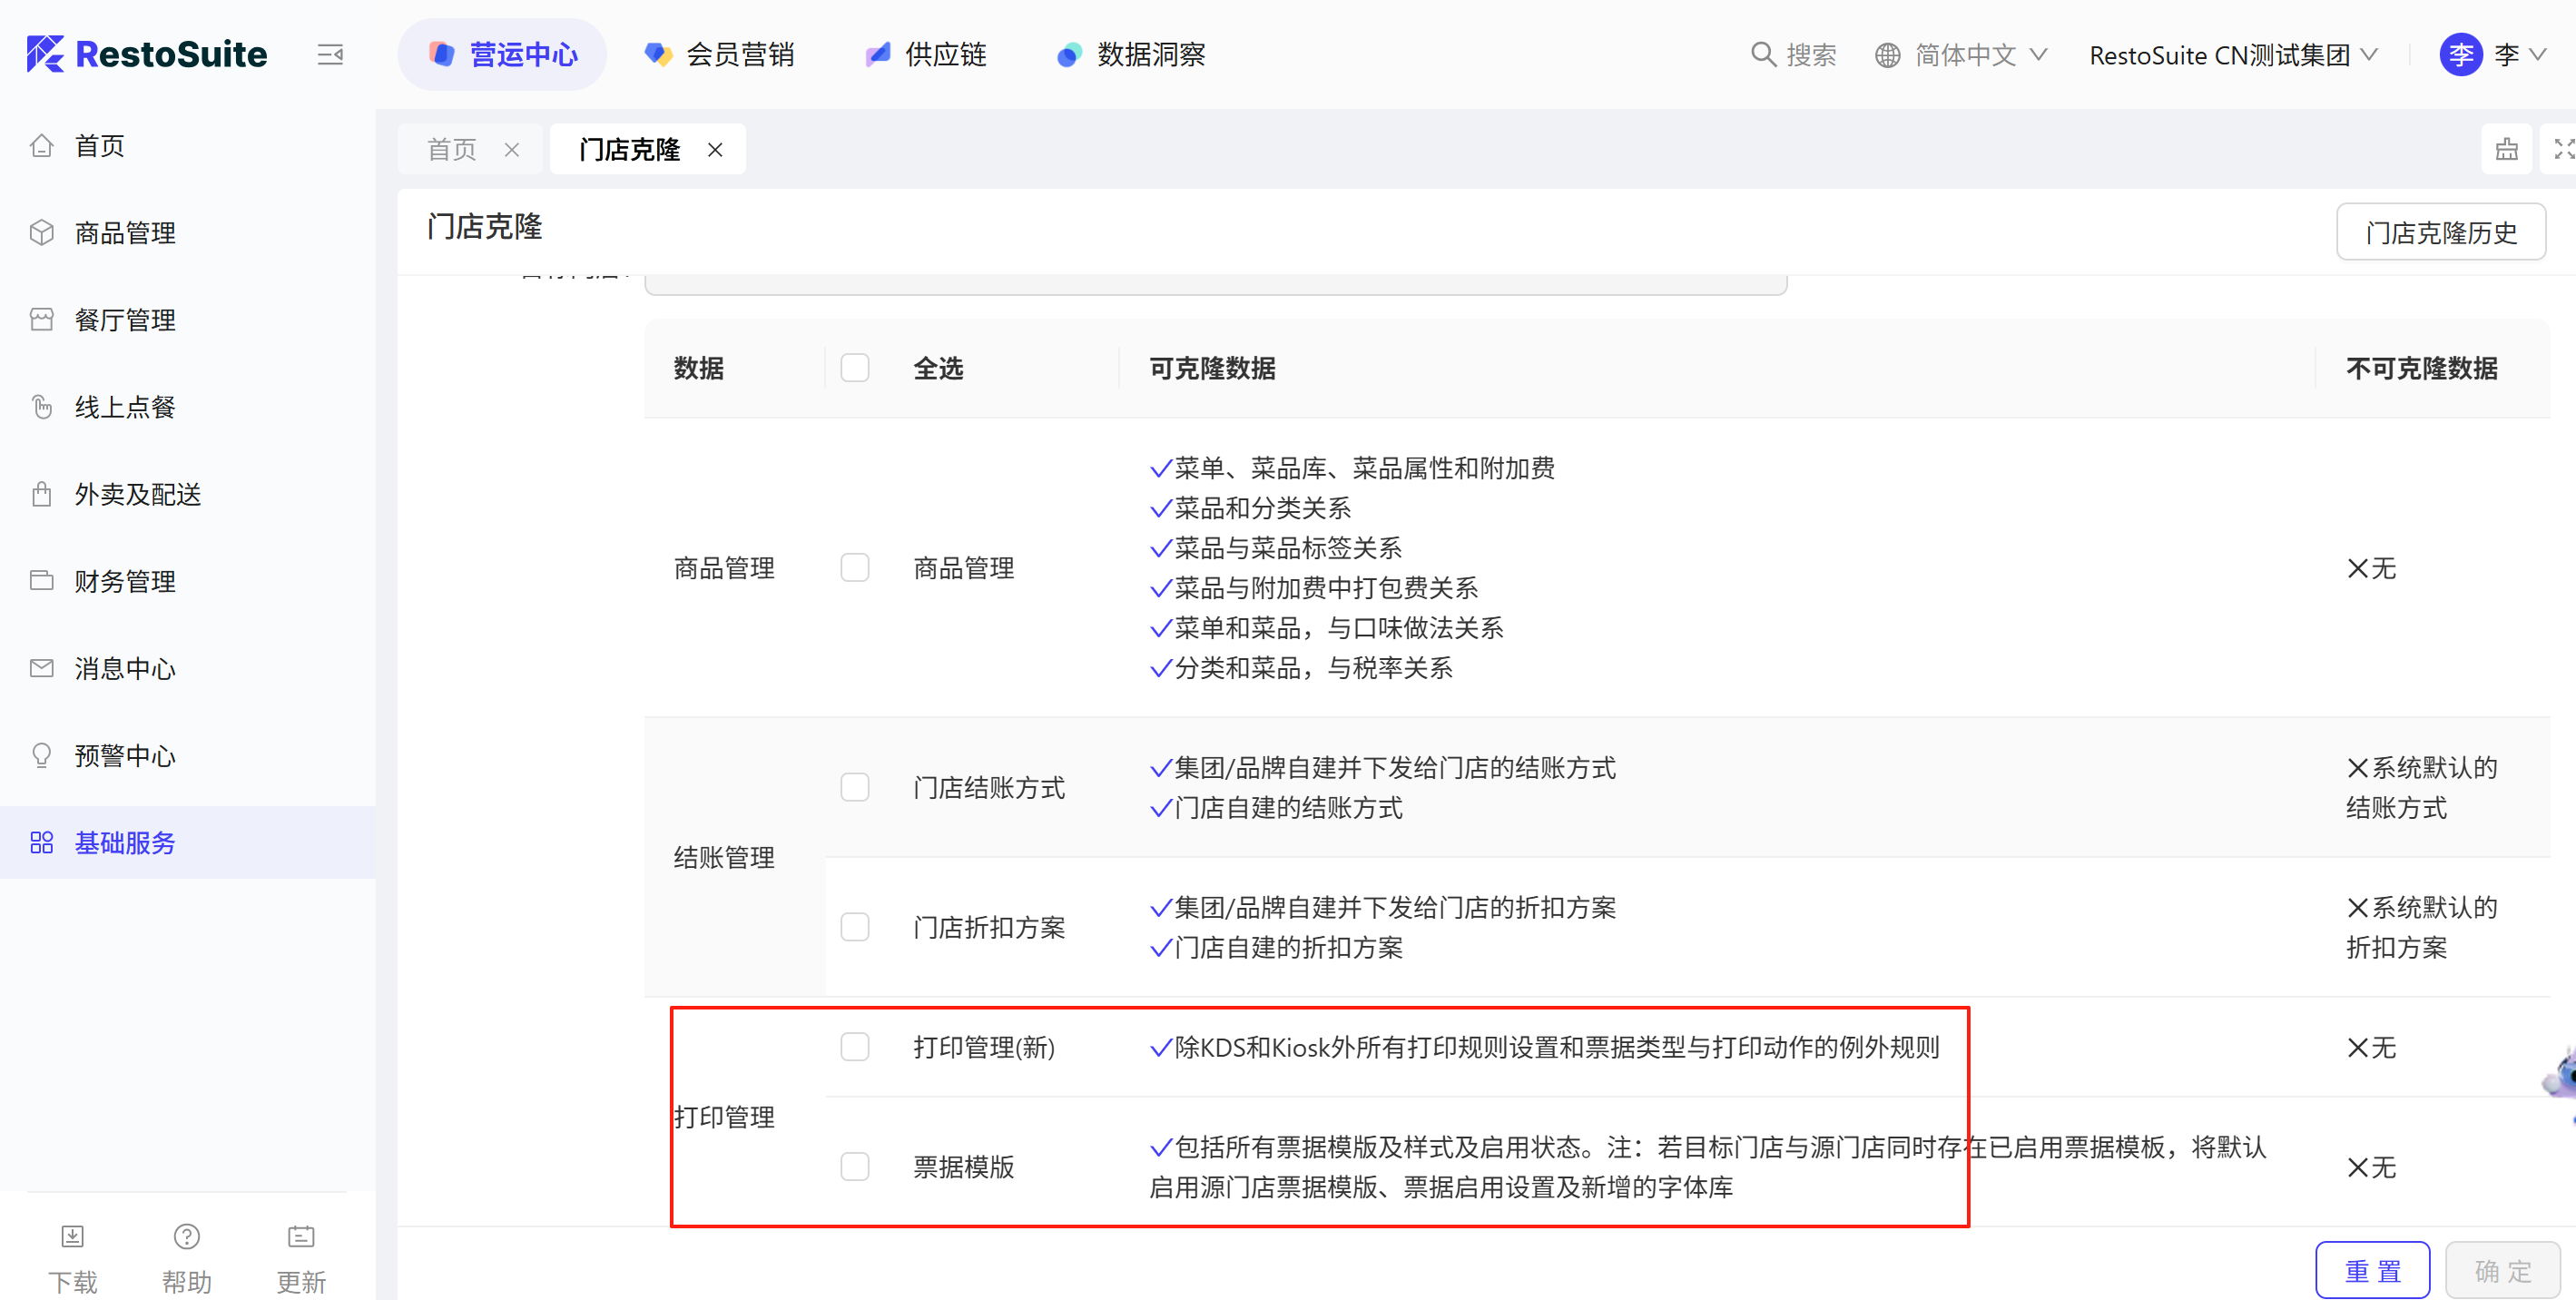Screen dimensions: 2576x1300
Task: Open the 会员营销 module
Action: point(719,54)
